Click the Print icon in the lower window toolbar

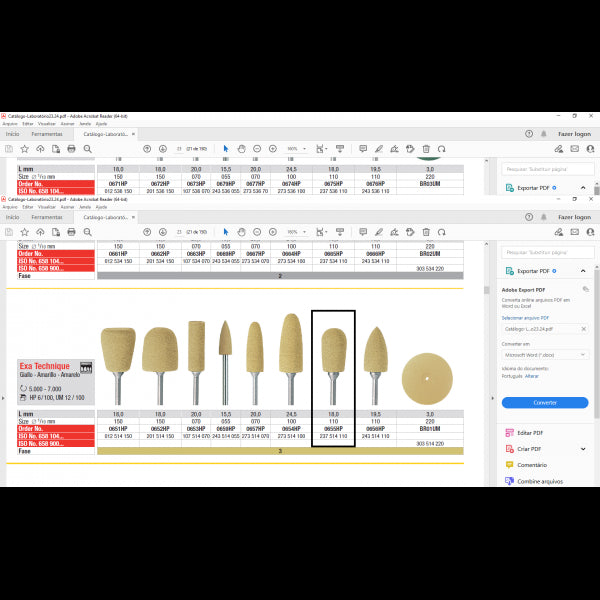point(71,231)
